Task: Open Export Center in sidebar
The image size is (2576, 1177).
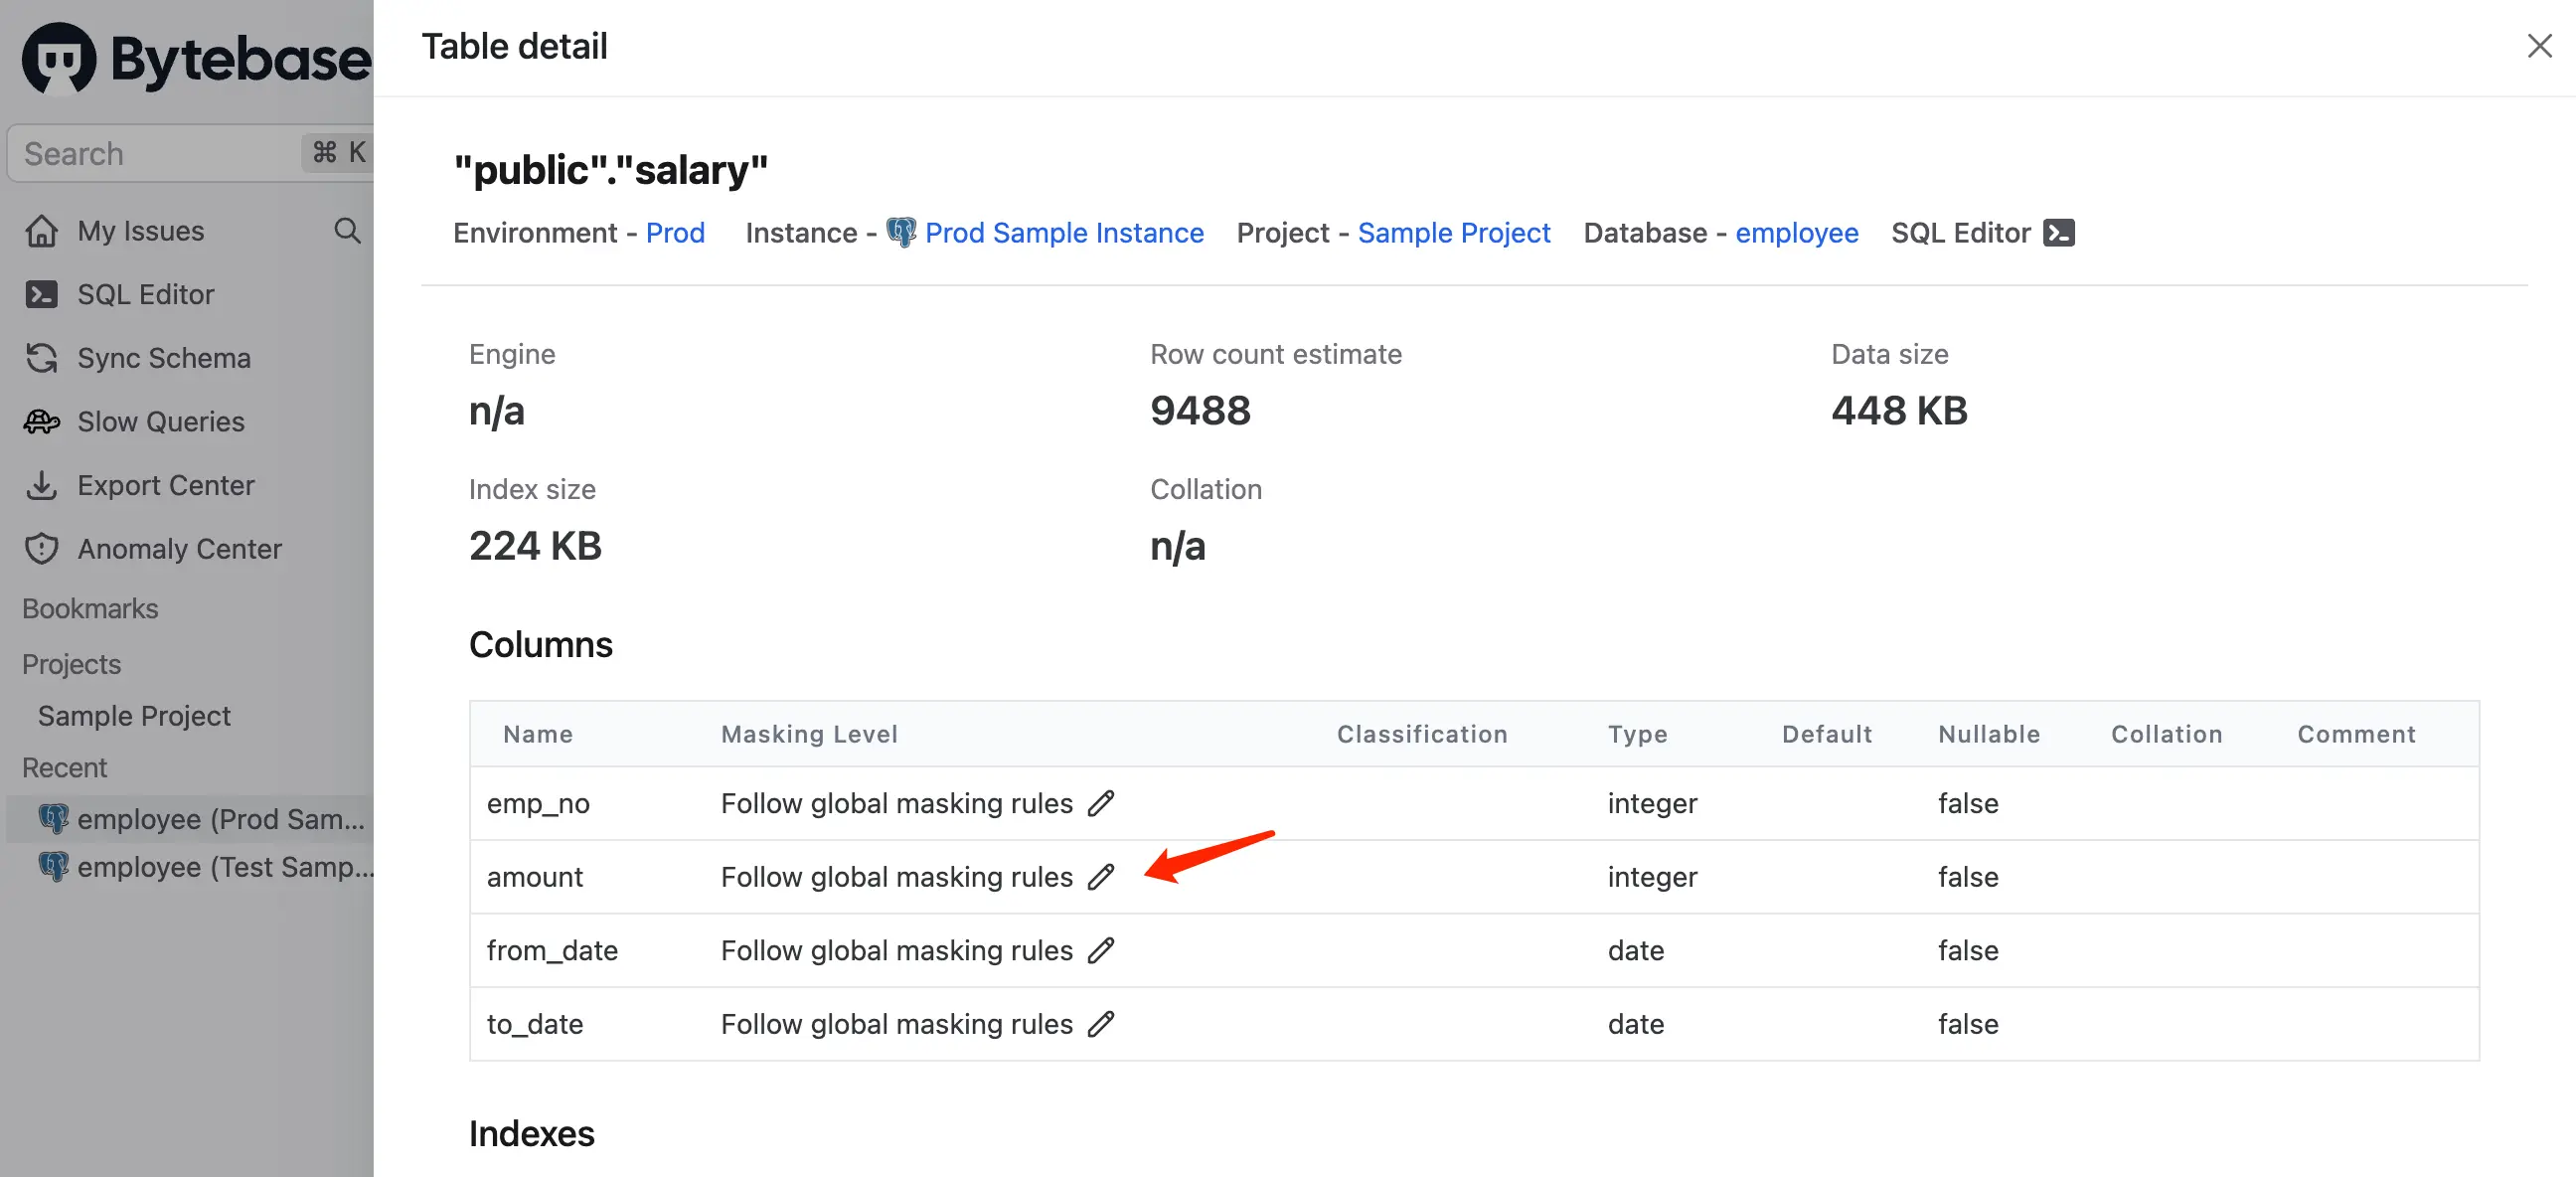Action: click(x=166, y=485)
